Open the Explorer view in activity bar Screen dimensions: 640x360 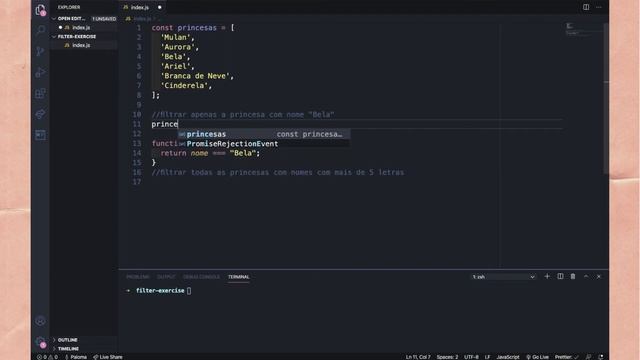pyautogui.click(x=40, y=10)
